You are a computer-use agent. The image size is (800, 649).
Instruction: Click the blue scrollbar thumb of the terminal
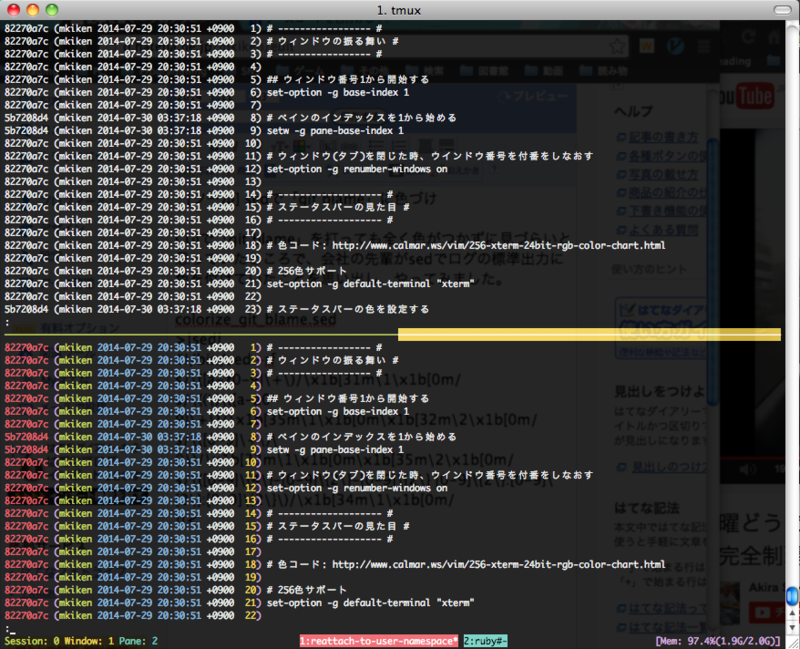[792, 595]
